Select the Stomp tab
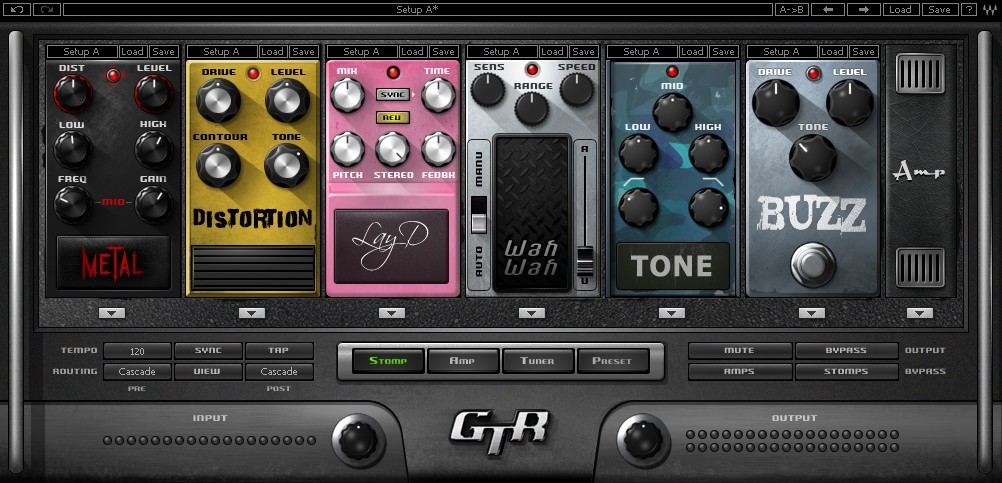 [388, 361]
